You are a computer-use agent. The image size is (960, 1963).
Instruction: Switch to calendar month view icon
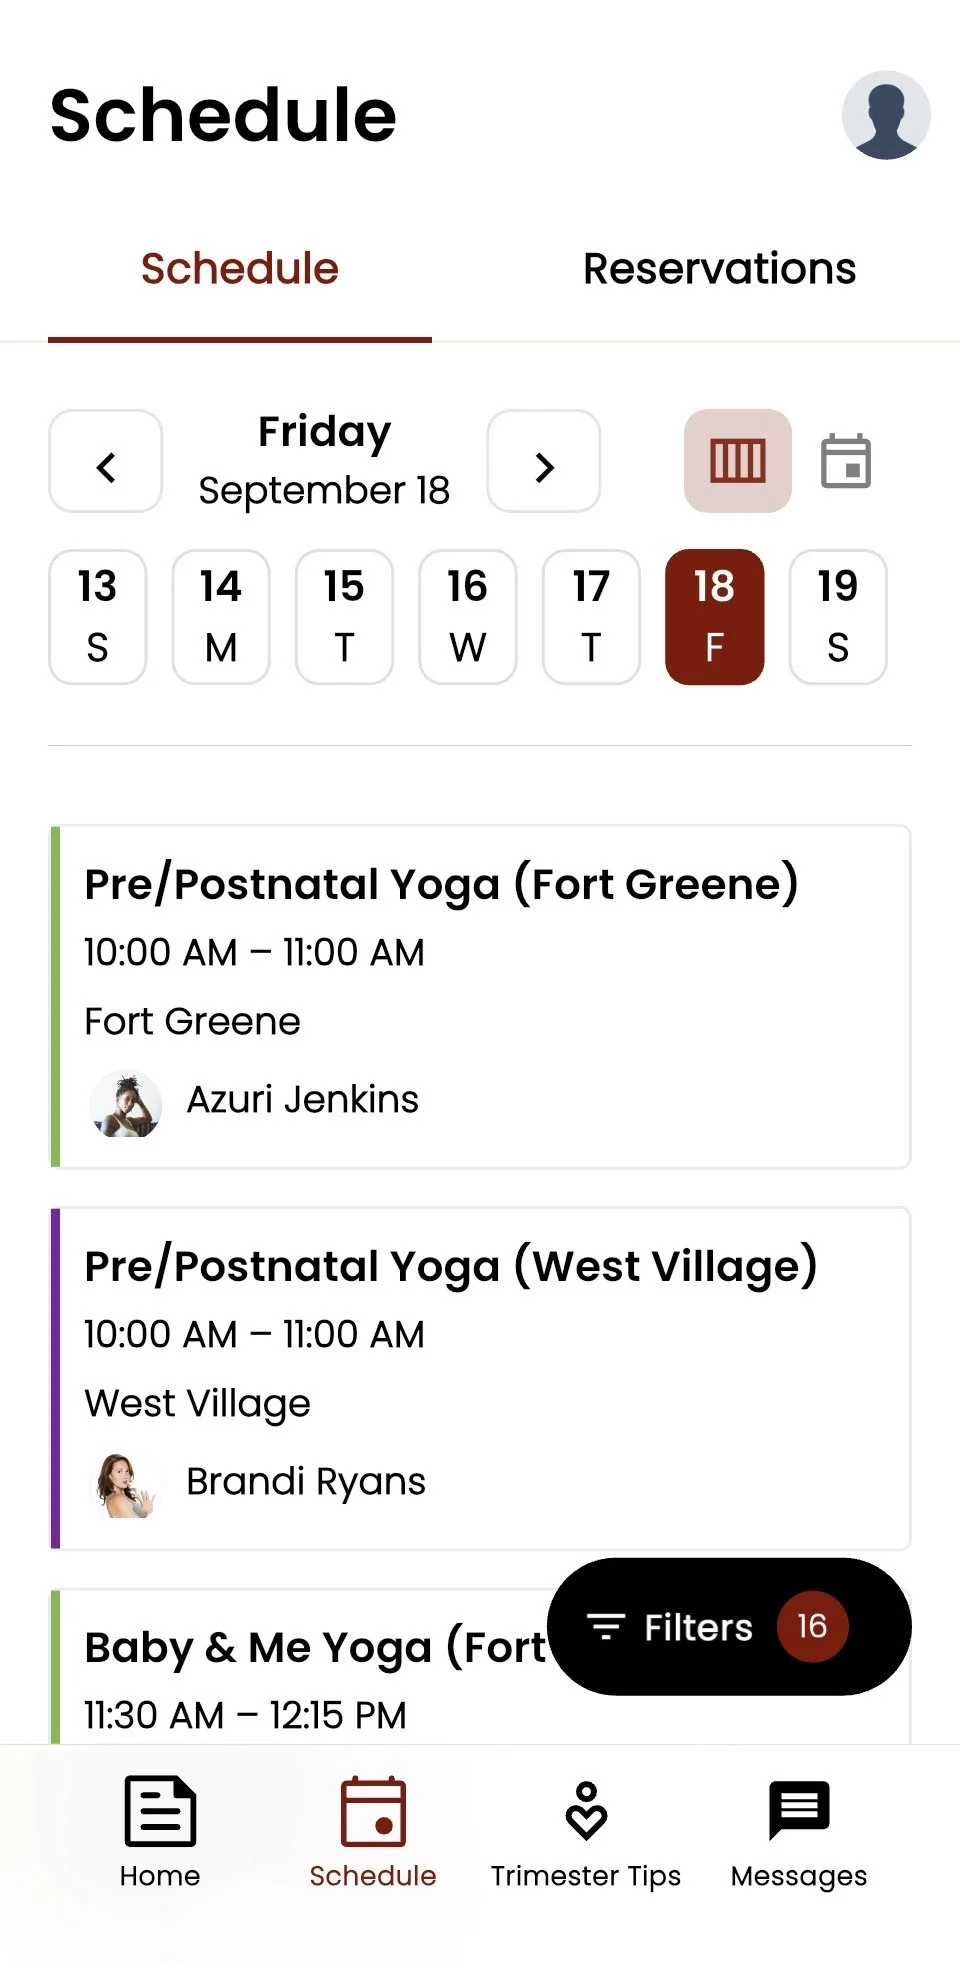coord(846,461)
